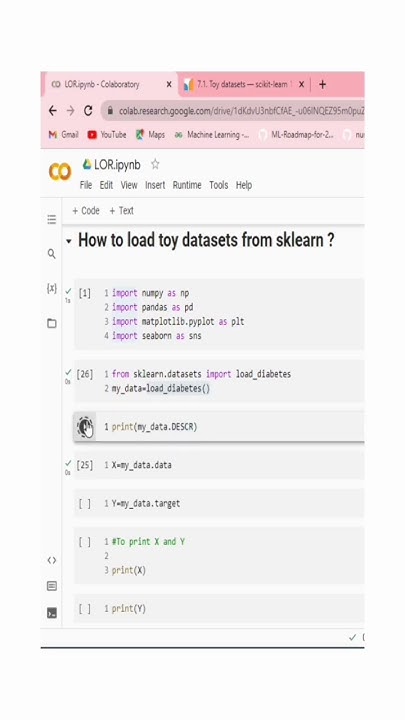This screenshot has height=720, width=405.
Task: Run the print(my_data.DESCR) cell
Action: [85, 427]
